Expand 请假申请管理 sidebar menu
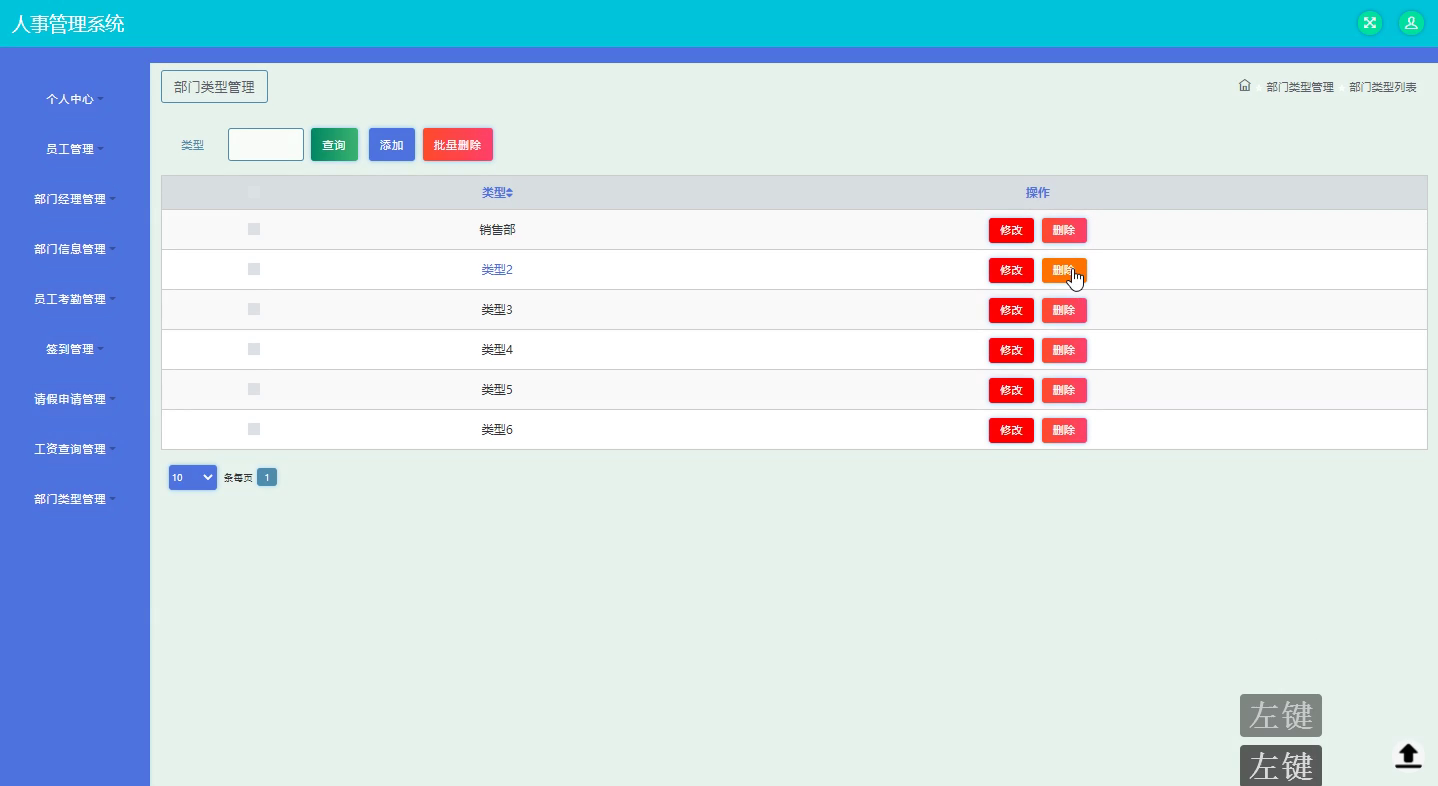 coord(75,399)
